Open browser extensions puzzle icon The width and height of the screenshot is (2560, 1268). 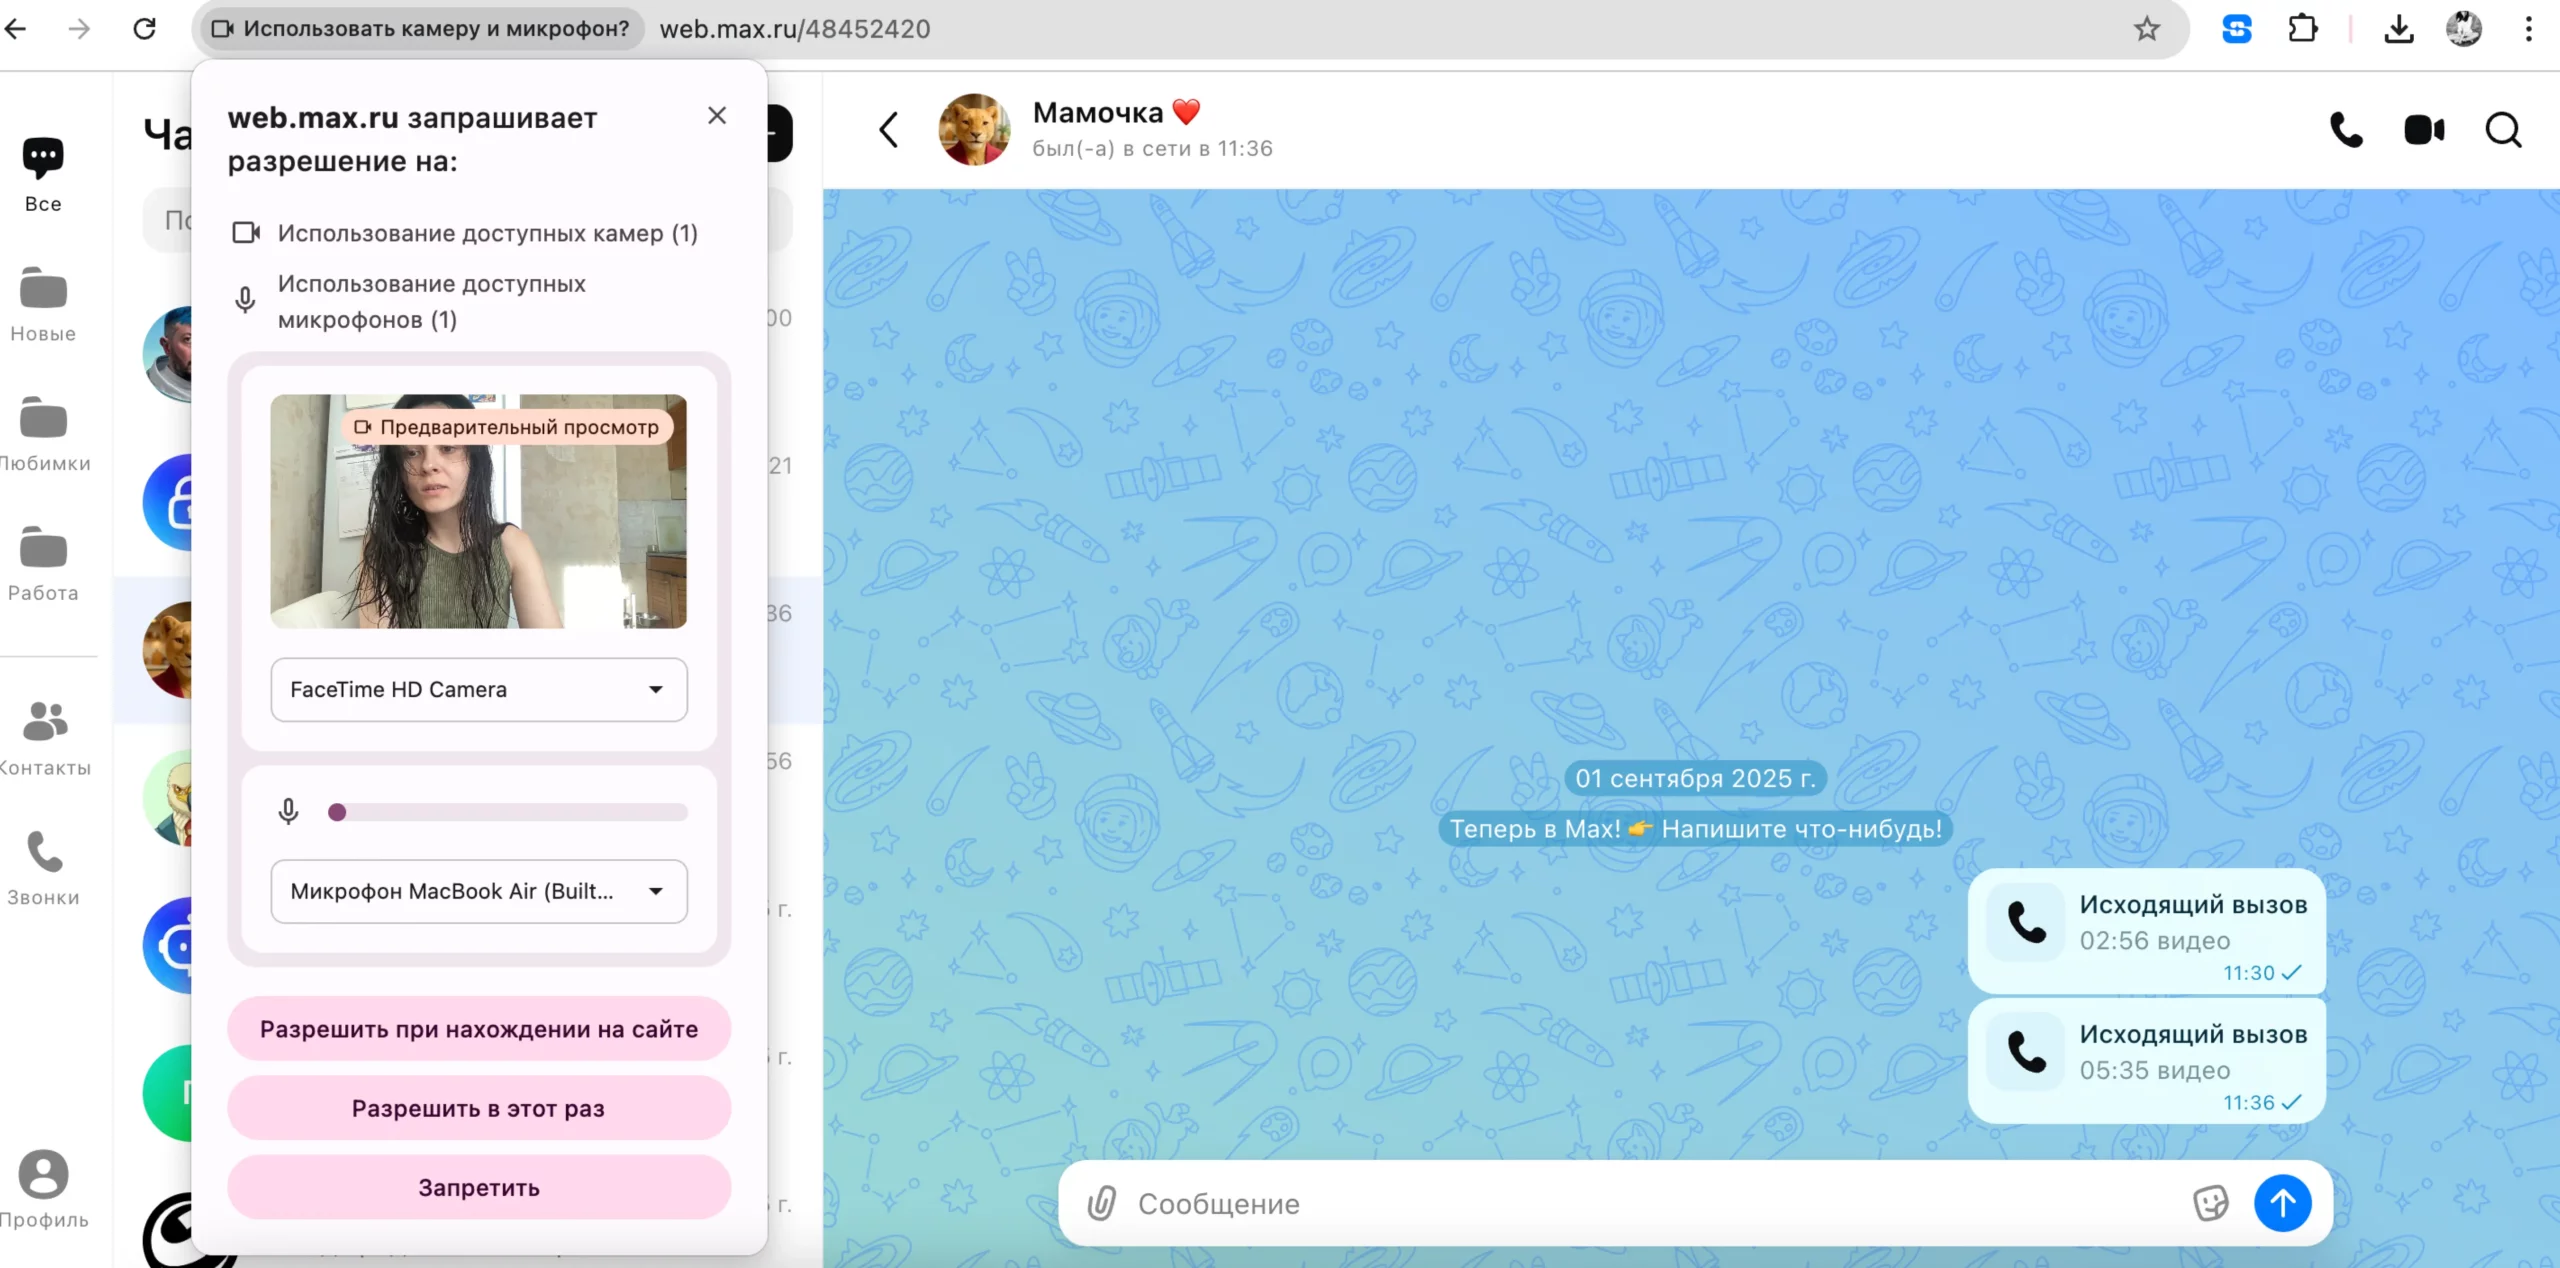2302,29
